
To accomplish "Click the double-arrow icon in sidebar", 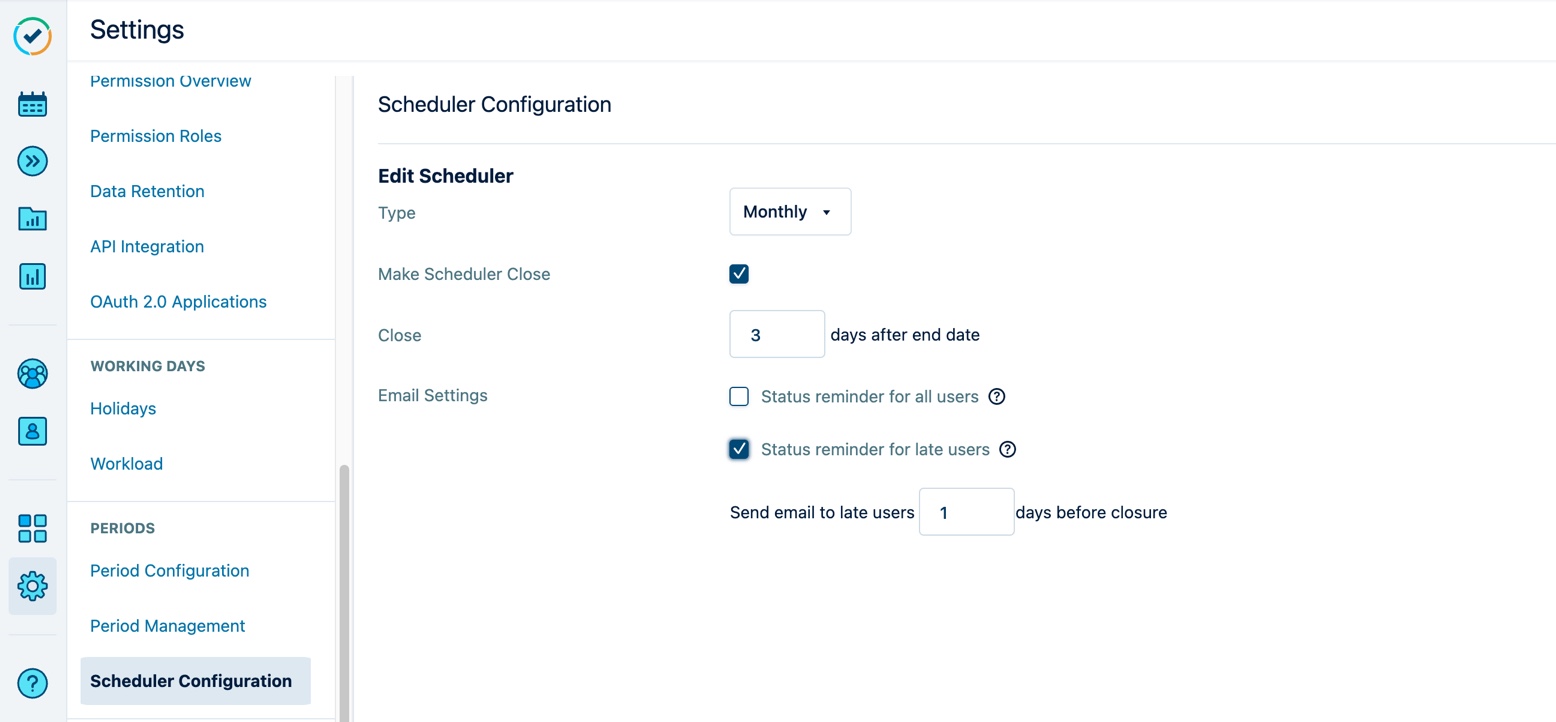I will tap(33, 161).
